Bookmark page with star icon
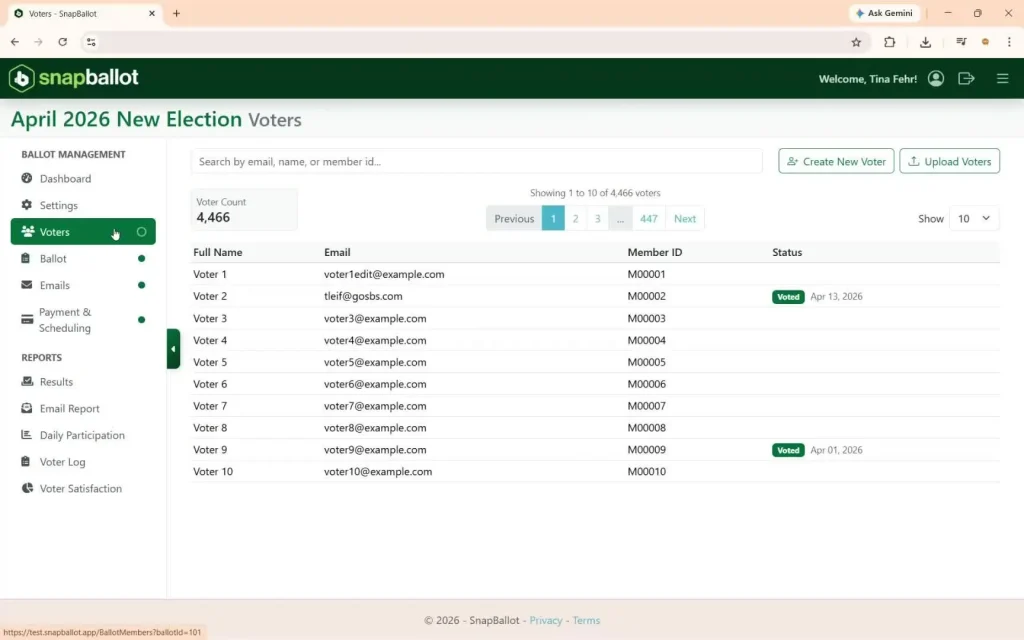The width and height of the screenshot is (1024, 640). [856, 42]
